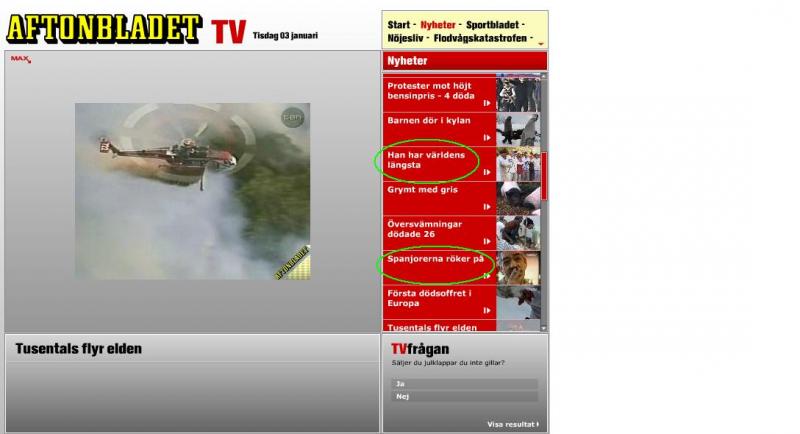The width and height of the screenshot is (800, 434).
Task: Click the 'Tisdag 03 januari' date text
Action: [x=285, y=35]
